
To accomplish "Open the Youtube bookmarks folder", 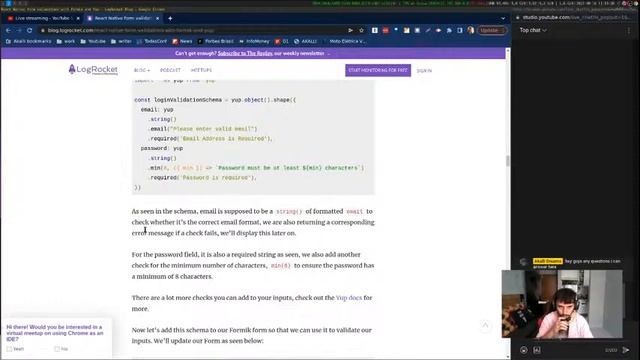I will tap(93, 41).
